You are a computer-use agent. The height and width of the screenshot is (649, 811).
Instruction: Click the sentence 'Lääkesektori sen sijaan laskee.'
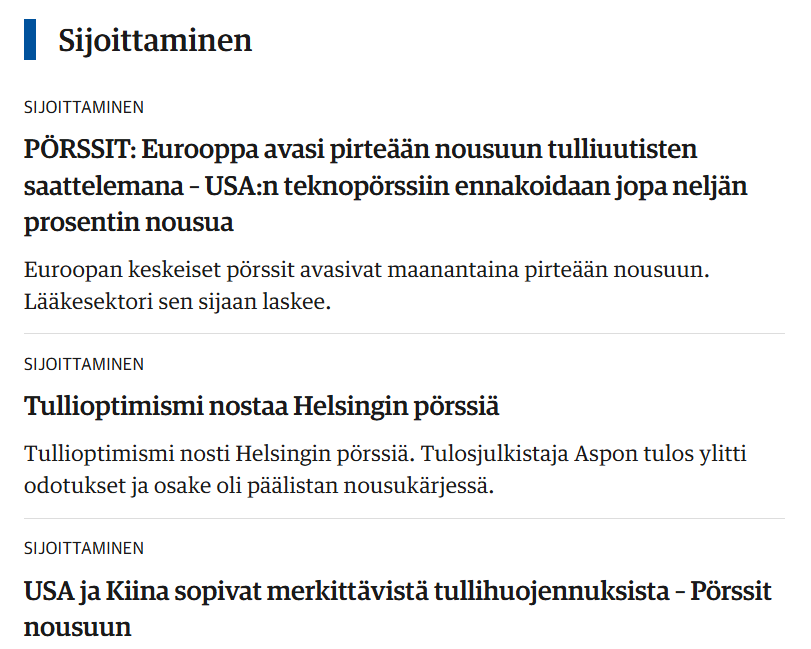(x=177, y=301)
